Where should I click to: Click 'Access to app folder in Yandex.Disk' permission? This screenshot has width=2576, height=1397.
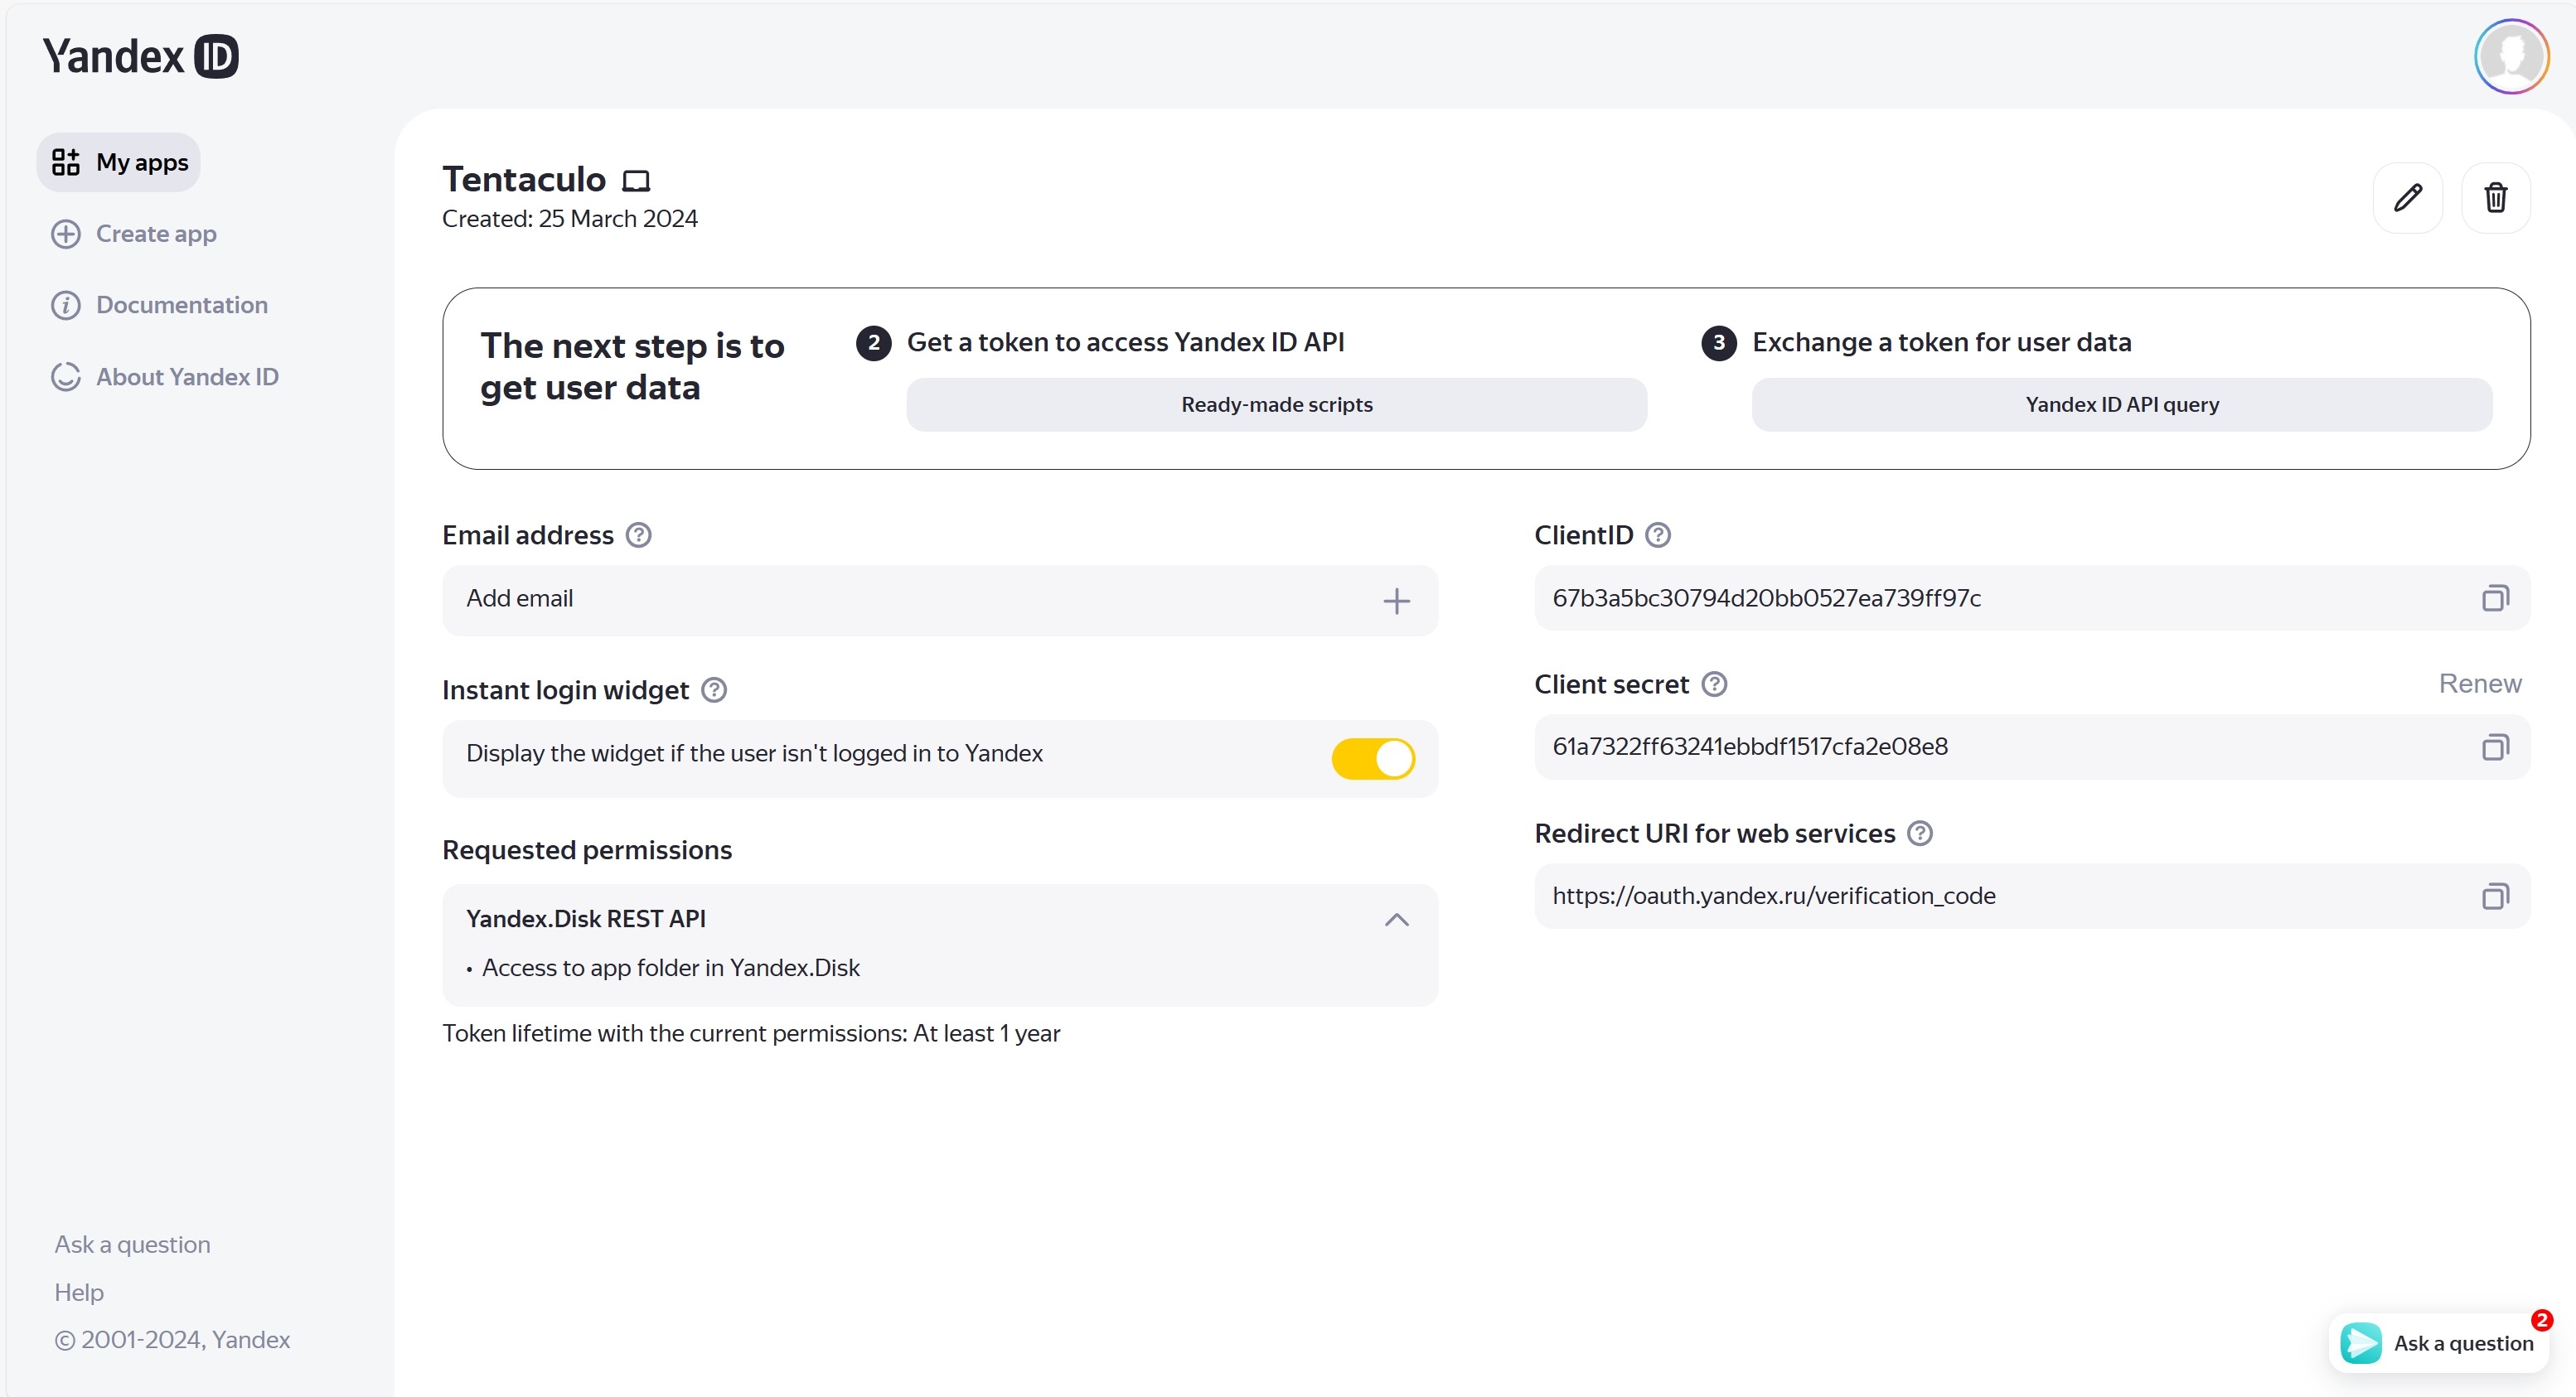click(x=671, y=968)
